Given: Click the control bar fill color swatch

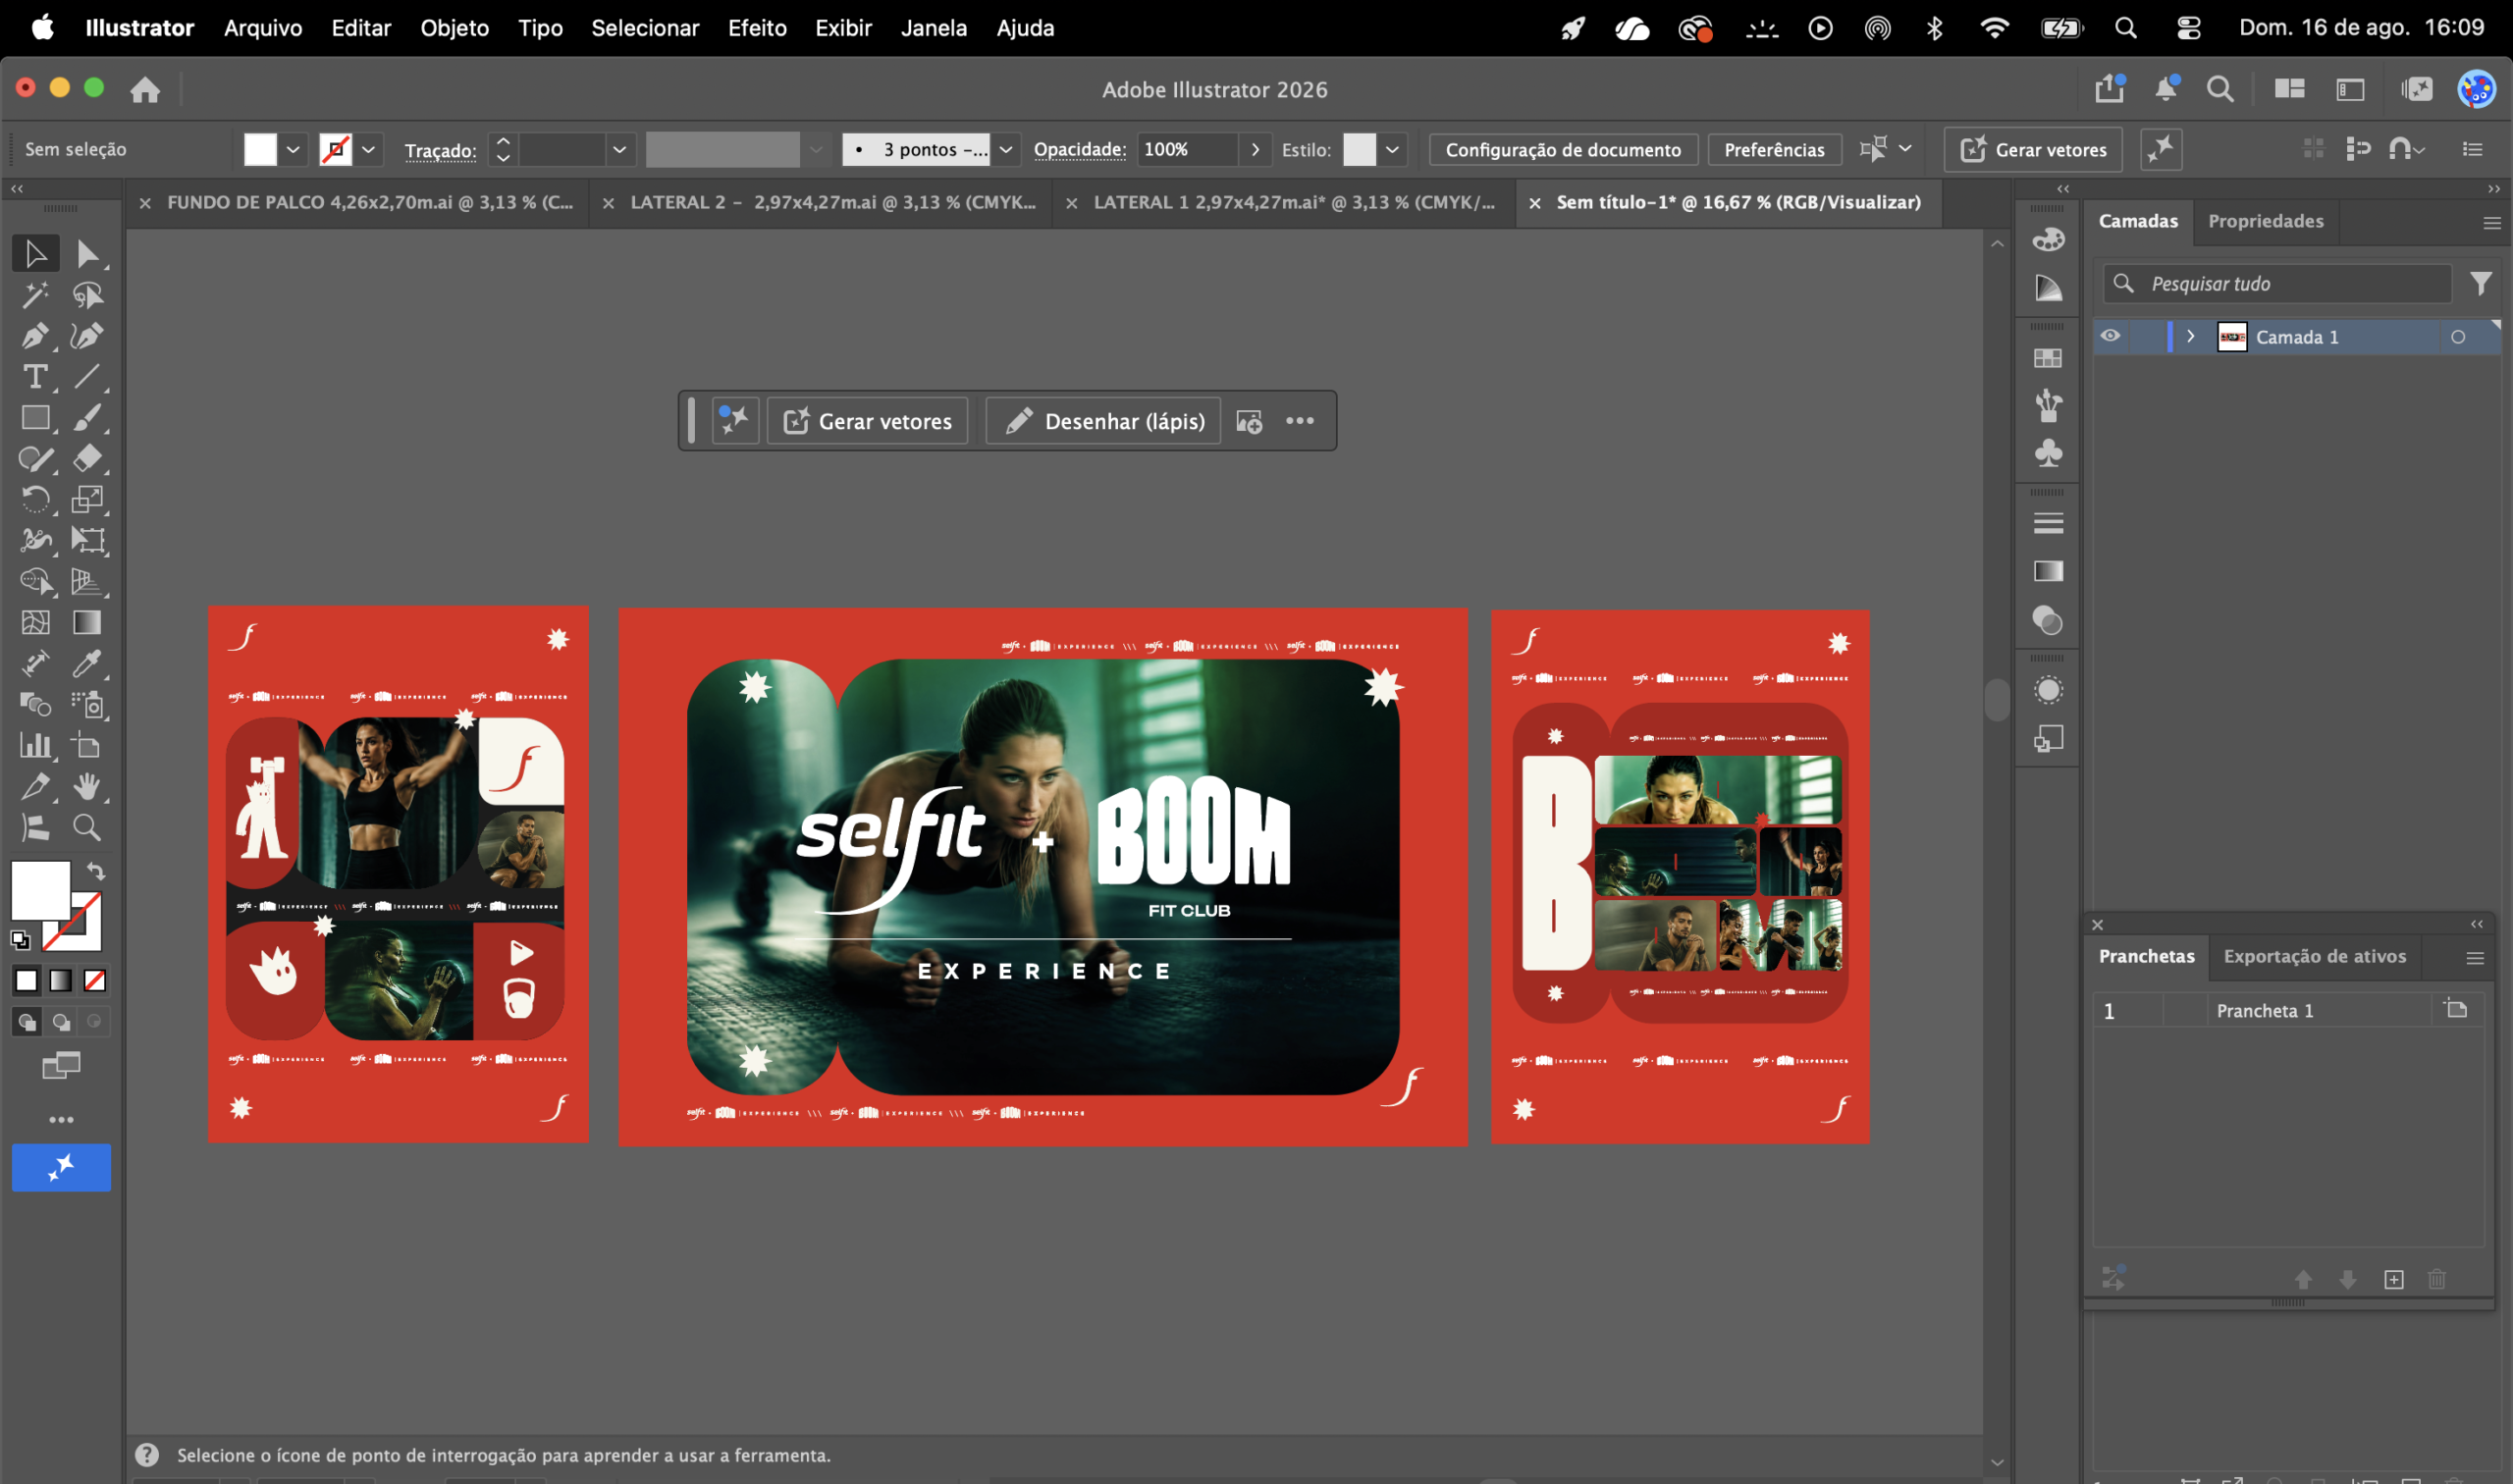Looking at the screenshot, I should point(260,150).
